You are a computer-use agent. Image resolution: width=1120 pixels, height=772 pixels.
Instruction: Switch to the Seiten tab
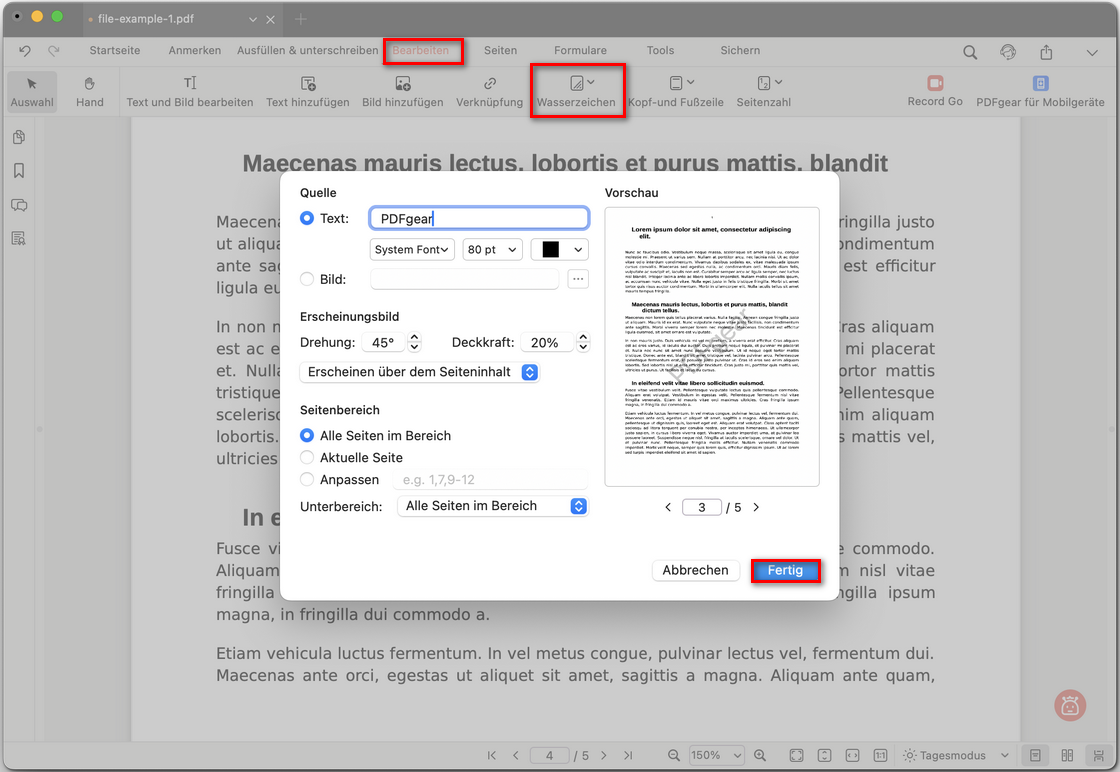(x=500, y=50)
